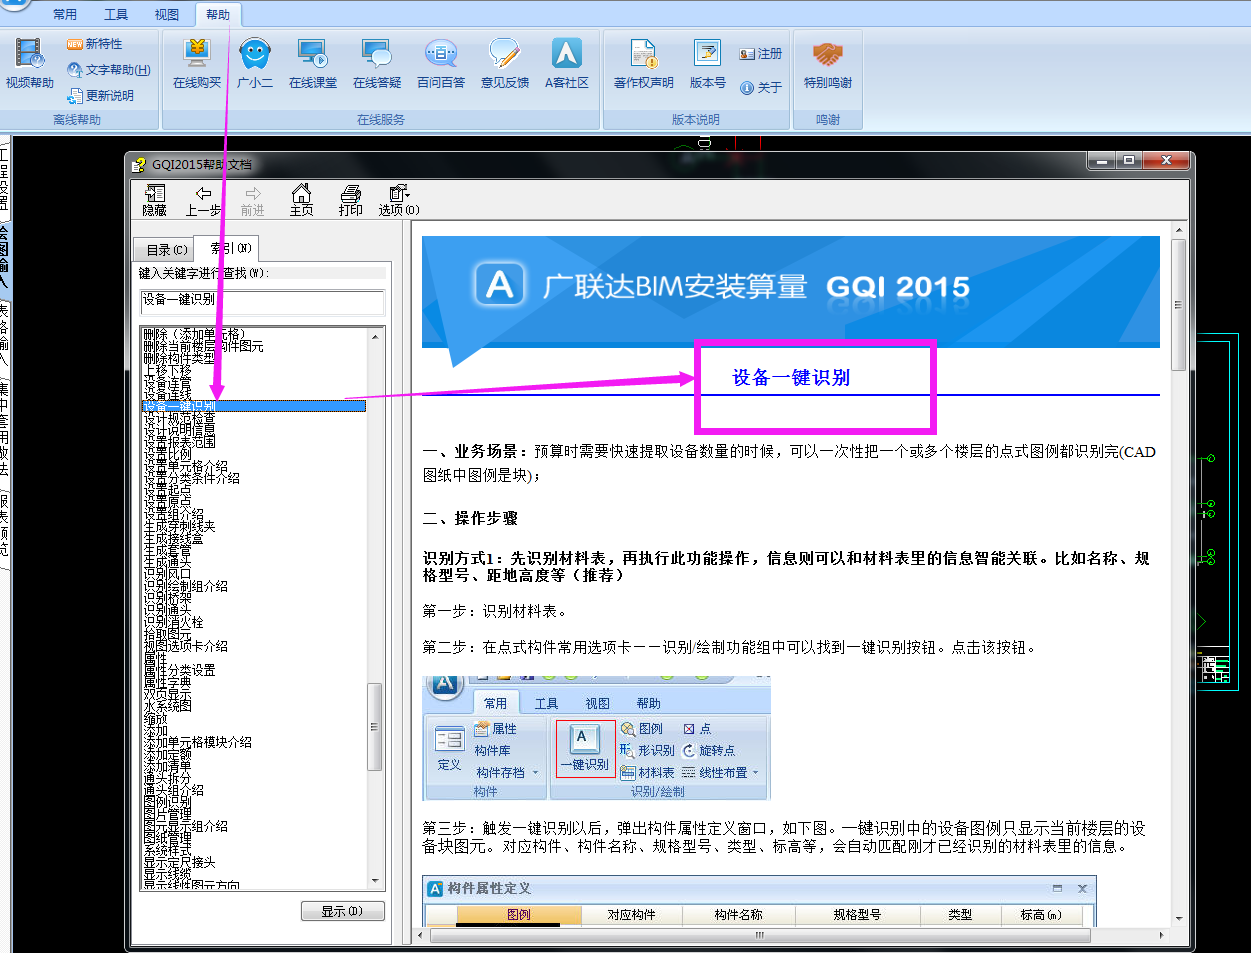Open 著作权声明 copyright notice

(643, 63)
